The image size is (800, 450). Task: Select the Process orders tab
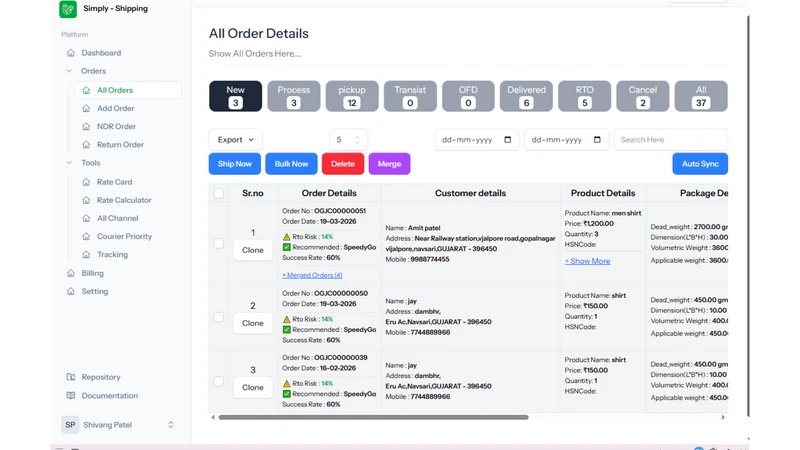pyautogui.click(x=294, y=96)
